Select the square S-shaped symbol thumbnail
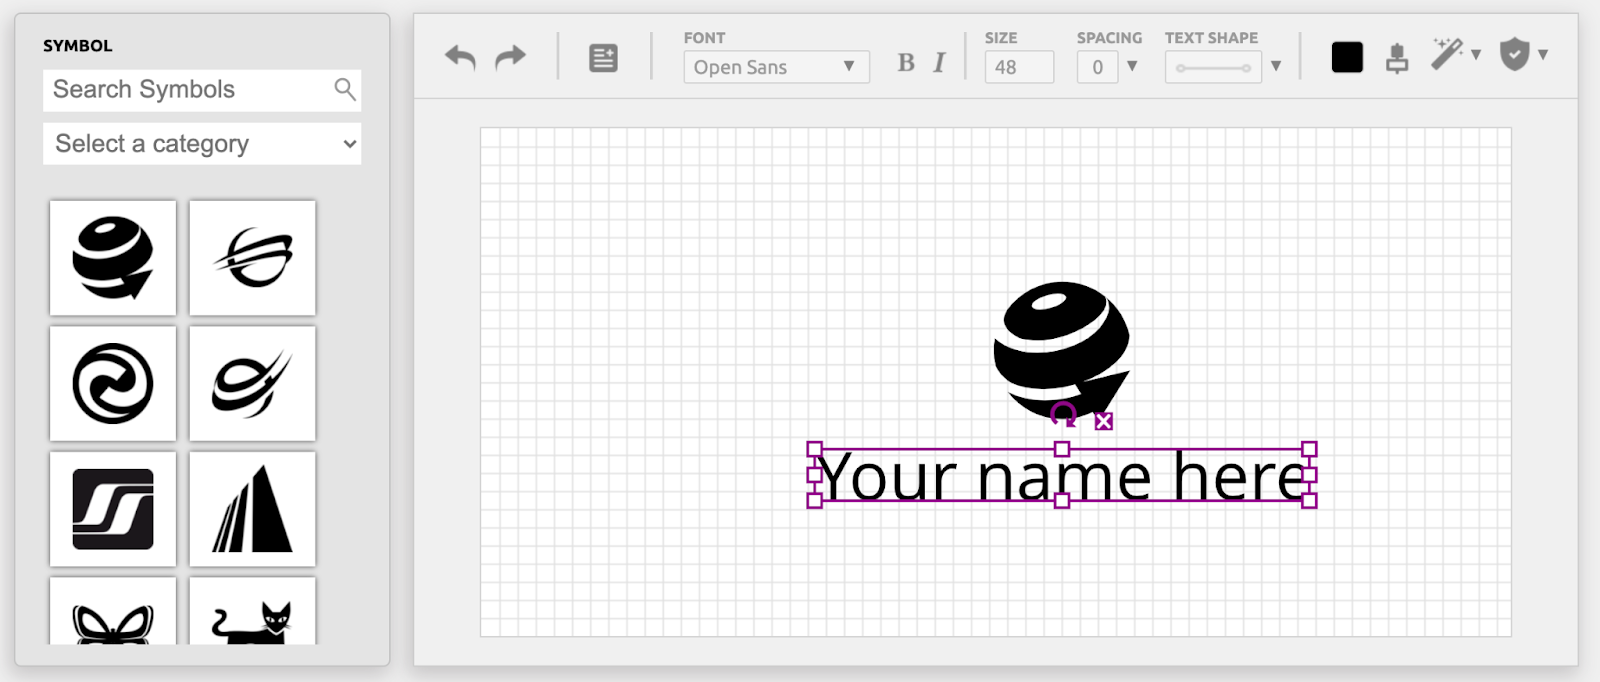This screenshot has width=1600, height=682. (113, 509)
